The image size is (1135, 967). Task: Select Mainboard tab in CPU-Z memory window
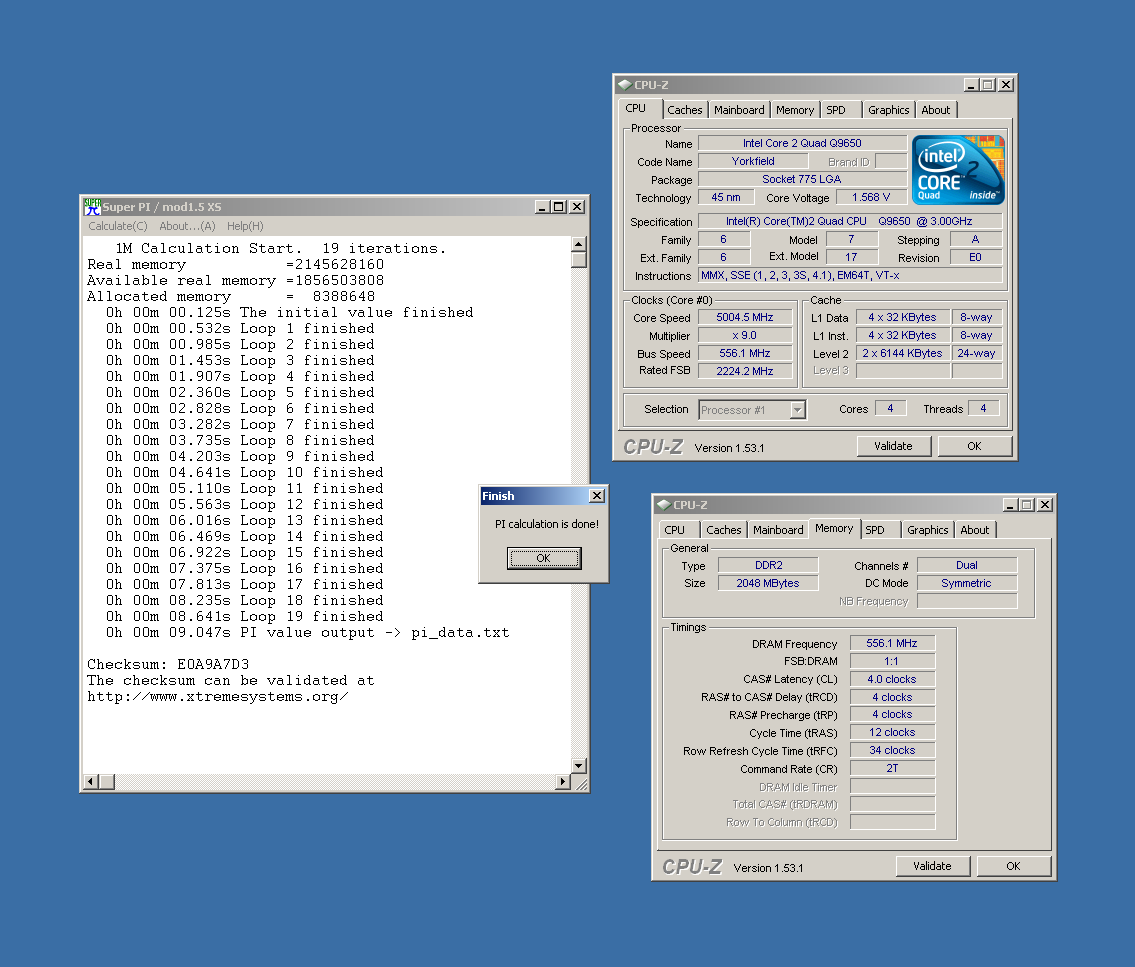778,530
